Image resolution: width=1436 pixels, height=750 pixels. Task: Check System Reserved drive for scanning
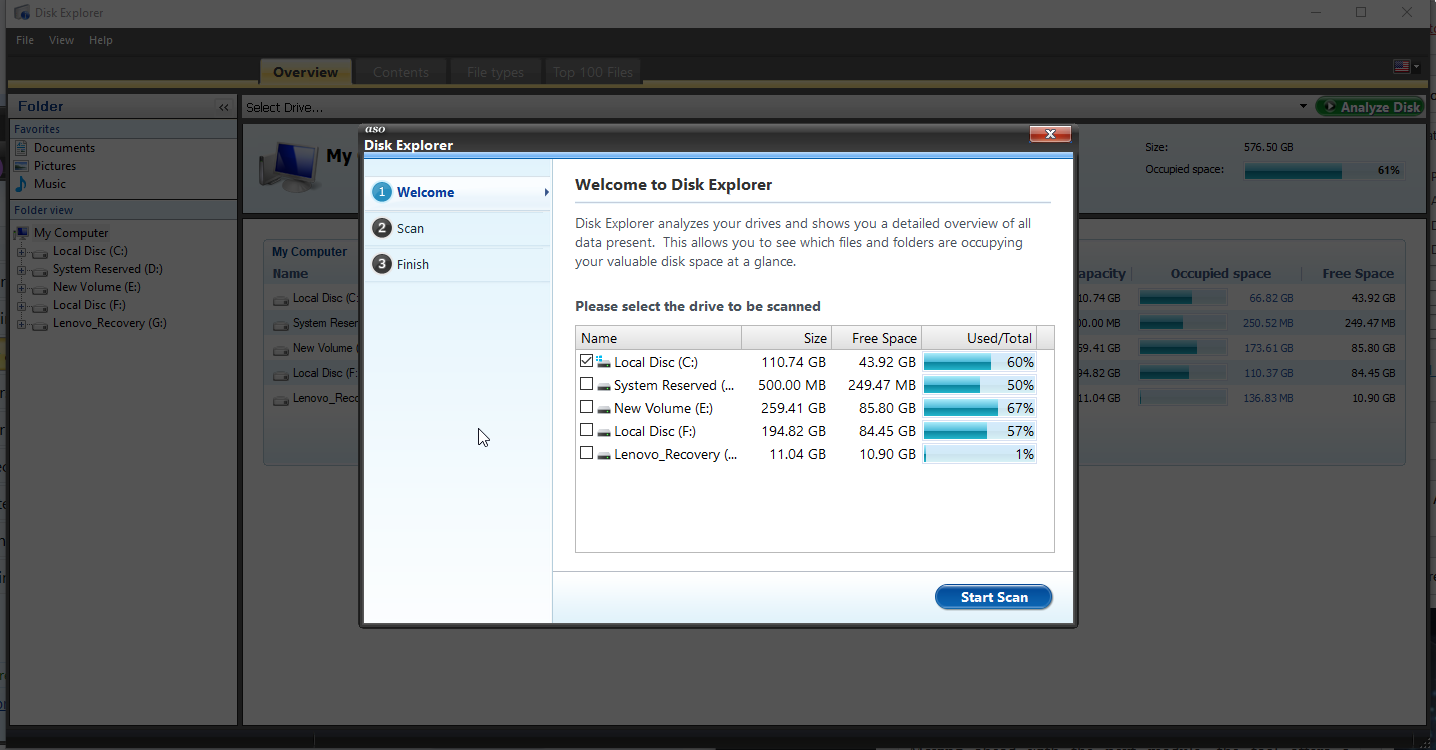pos(586,384)
